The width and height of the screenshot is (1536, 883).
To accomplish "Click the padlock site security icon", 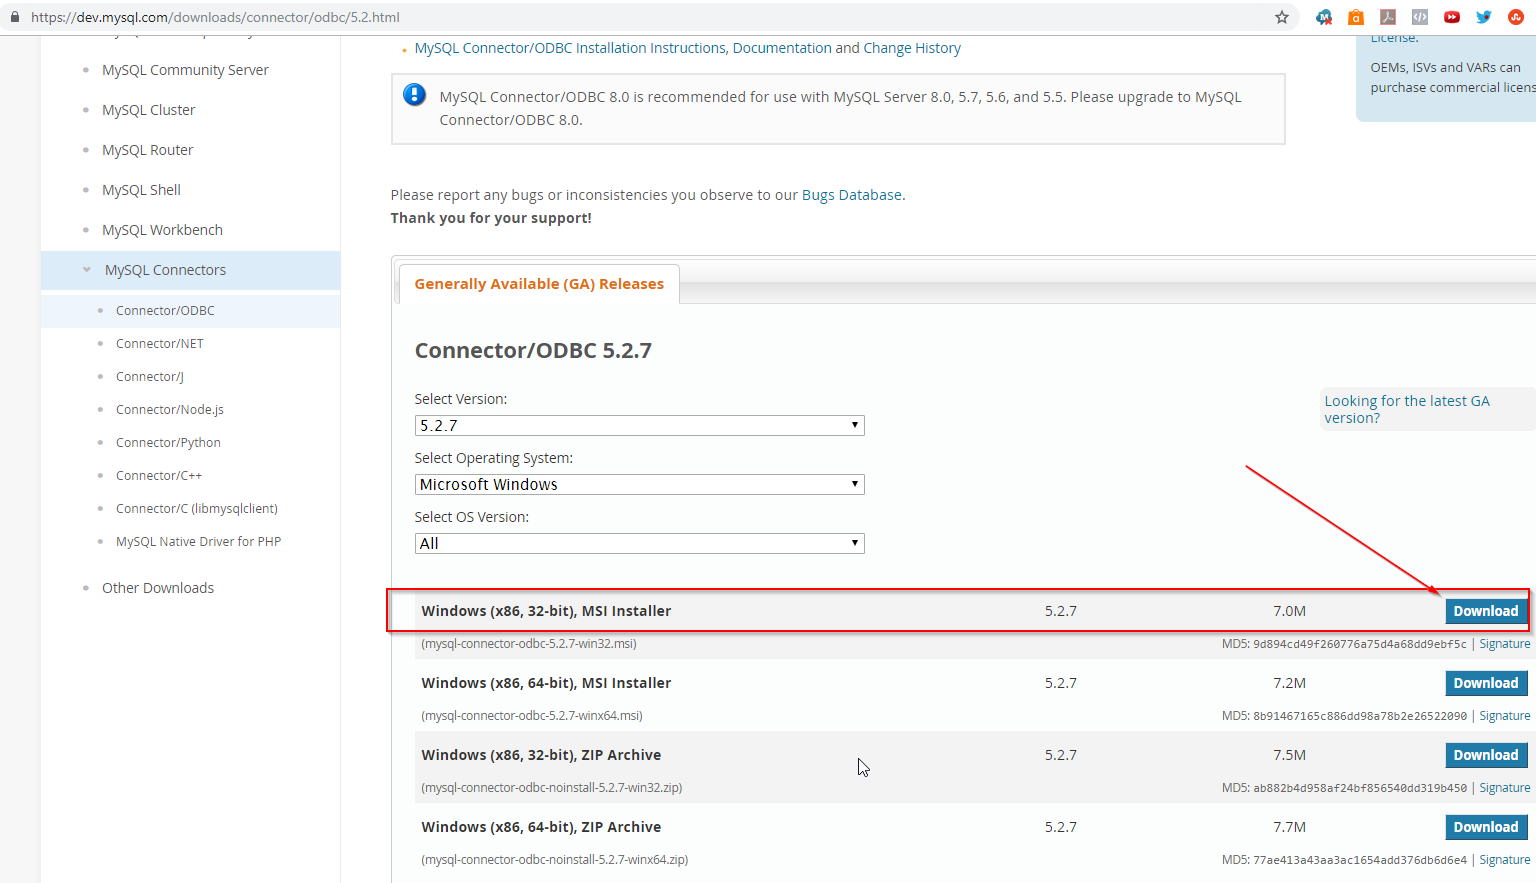I will [x=15, y=17].
